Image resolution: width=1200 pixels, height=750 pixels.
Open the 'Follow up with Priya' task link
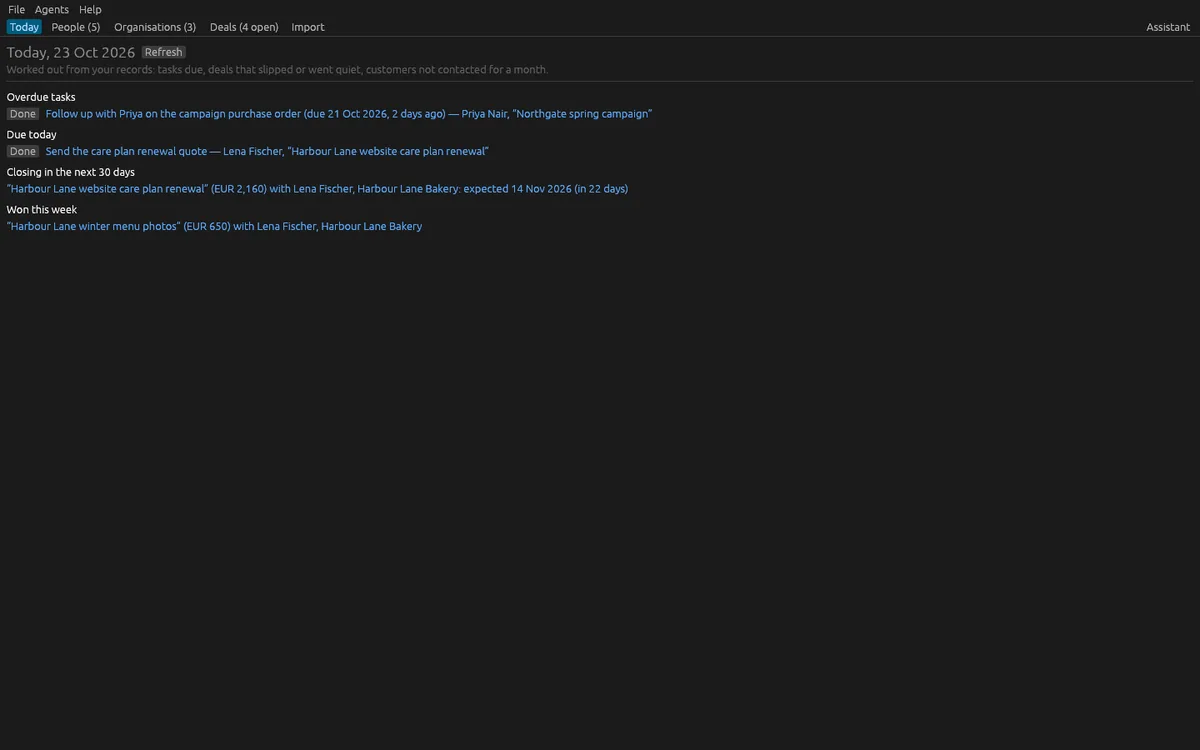pos(245,114)
